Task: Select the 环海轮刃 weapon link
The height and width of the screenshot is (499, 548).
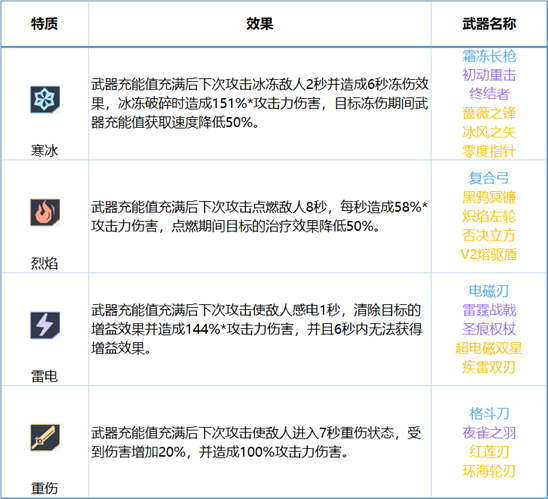Action: pyautogui.click(x=489, y=471)
